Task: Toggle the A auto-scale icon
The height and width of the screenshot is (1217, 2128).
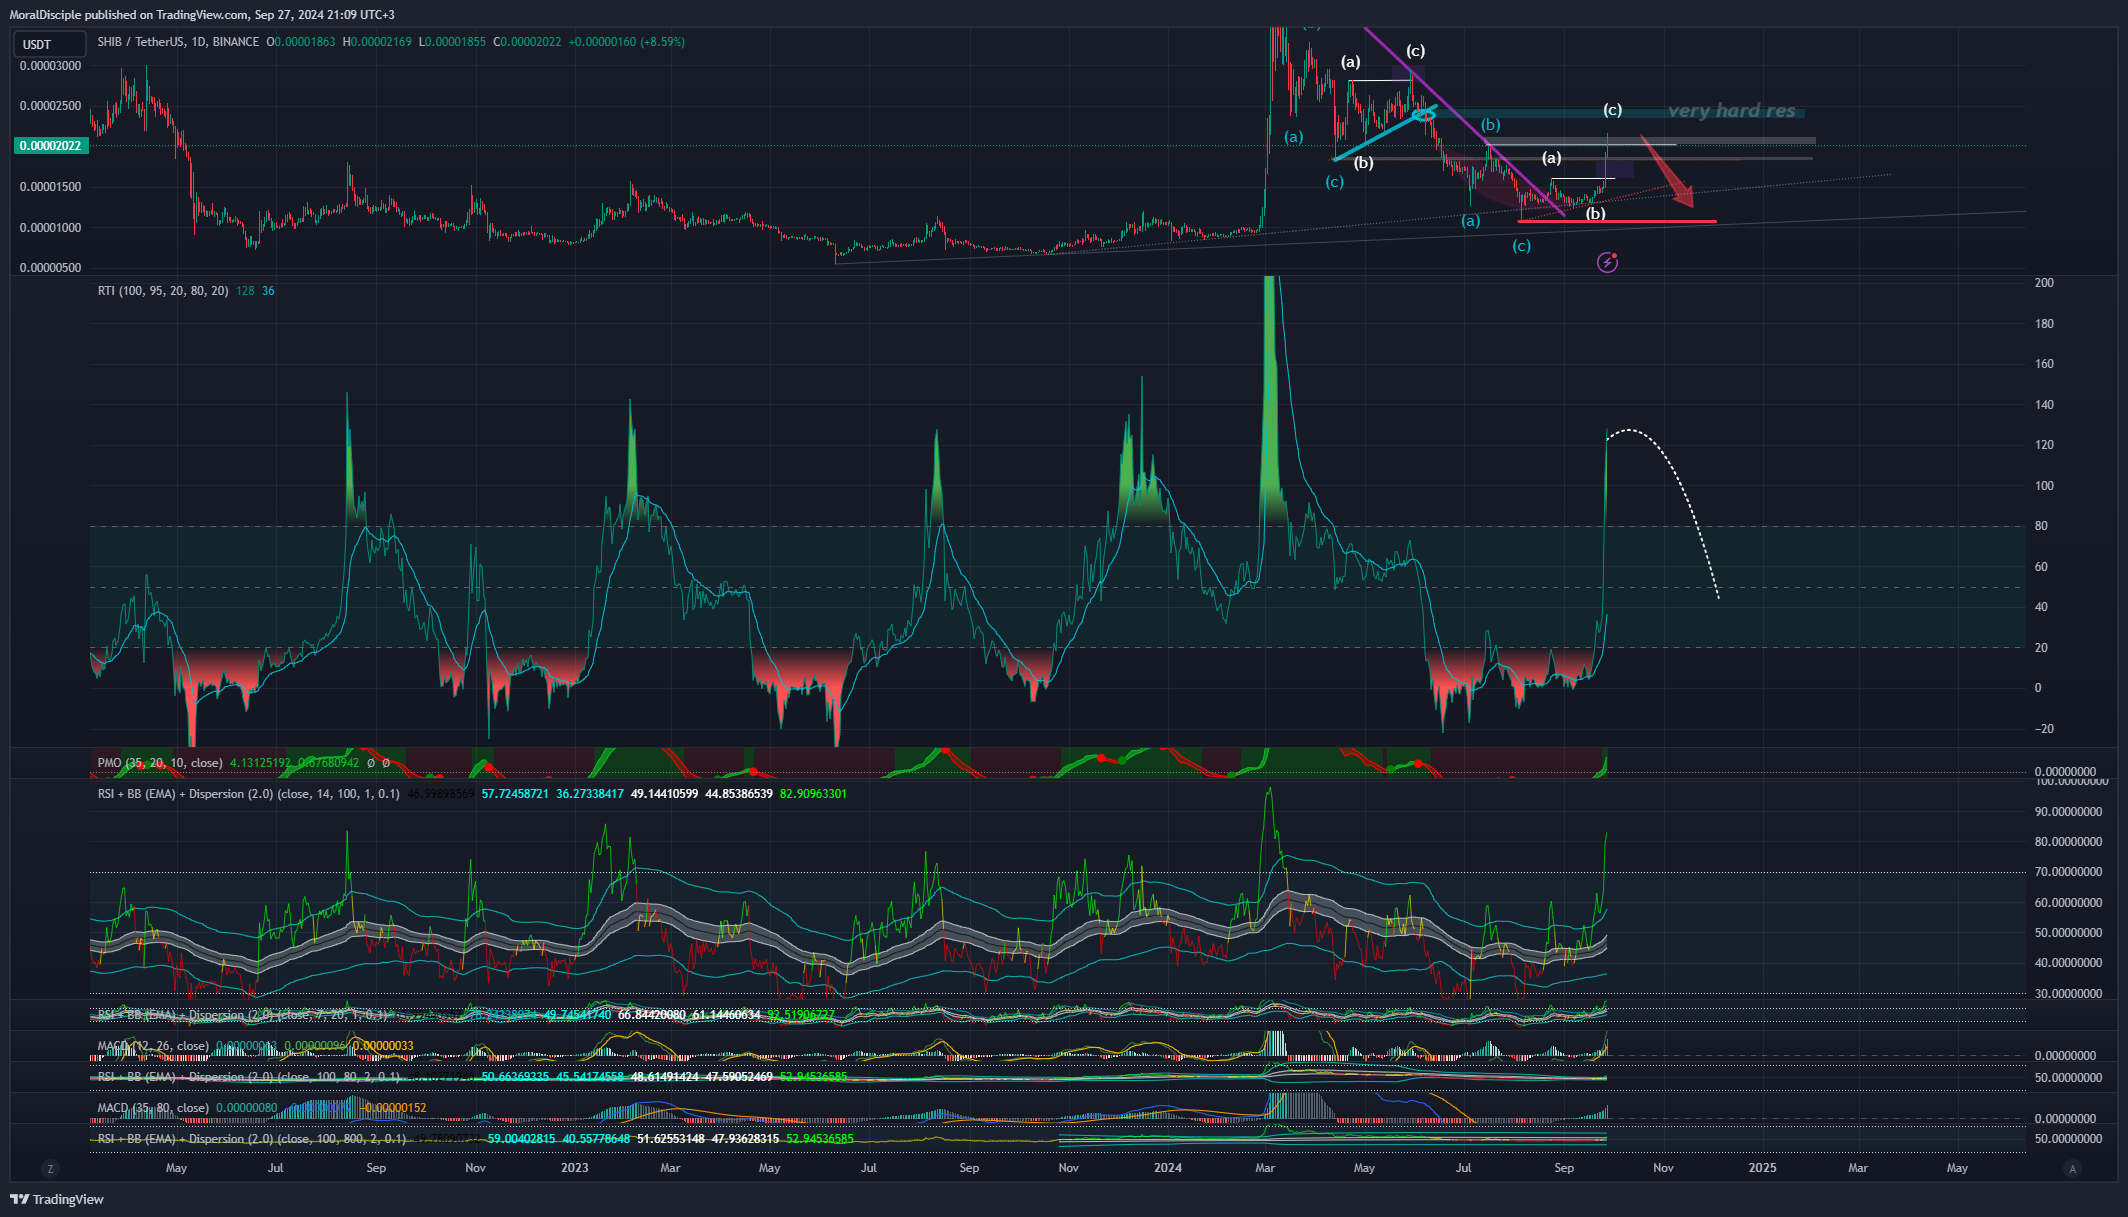Action: [2072, 1168]
